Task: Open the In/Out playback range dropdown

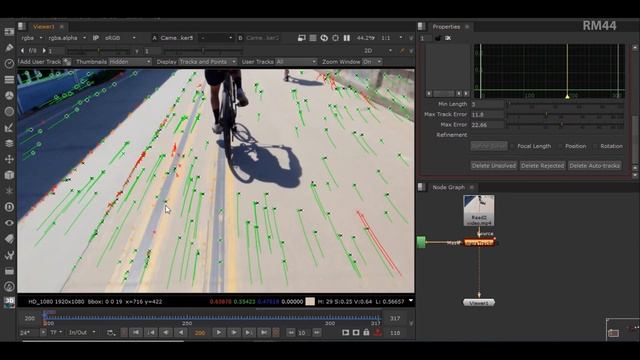Action: pyautogui.click(x=82, y=333)
